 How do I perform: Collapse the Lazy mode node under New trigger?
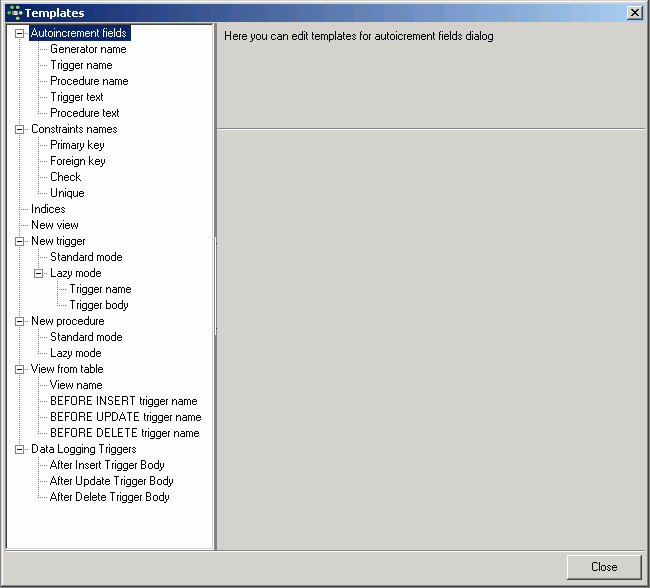39,273
